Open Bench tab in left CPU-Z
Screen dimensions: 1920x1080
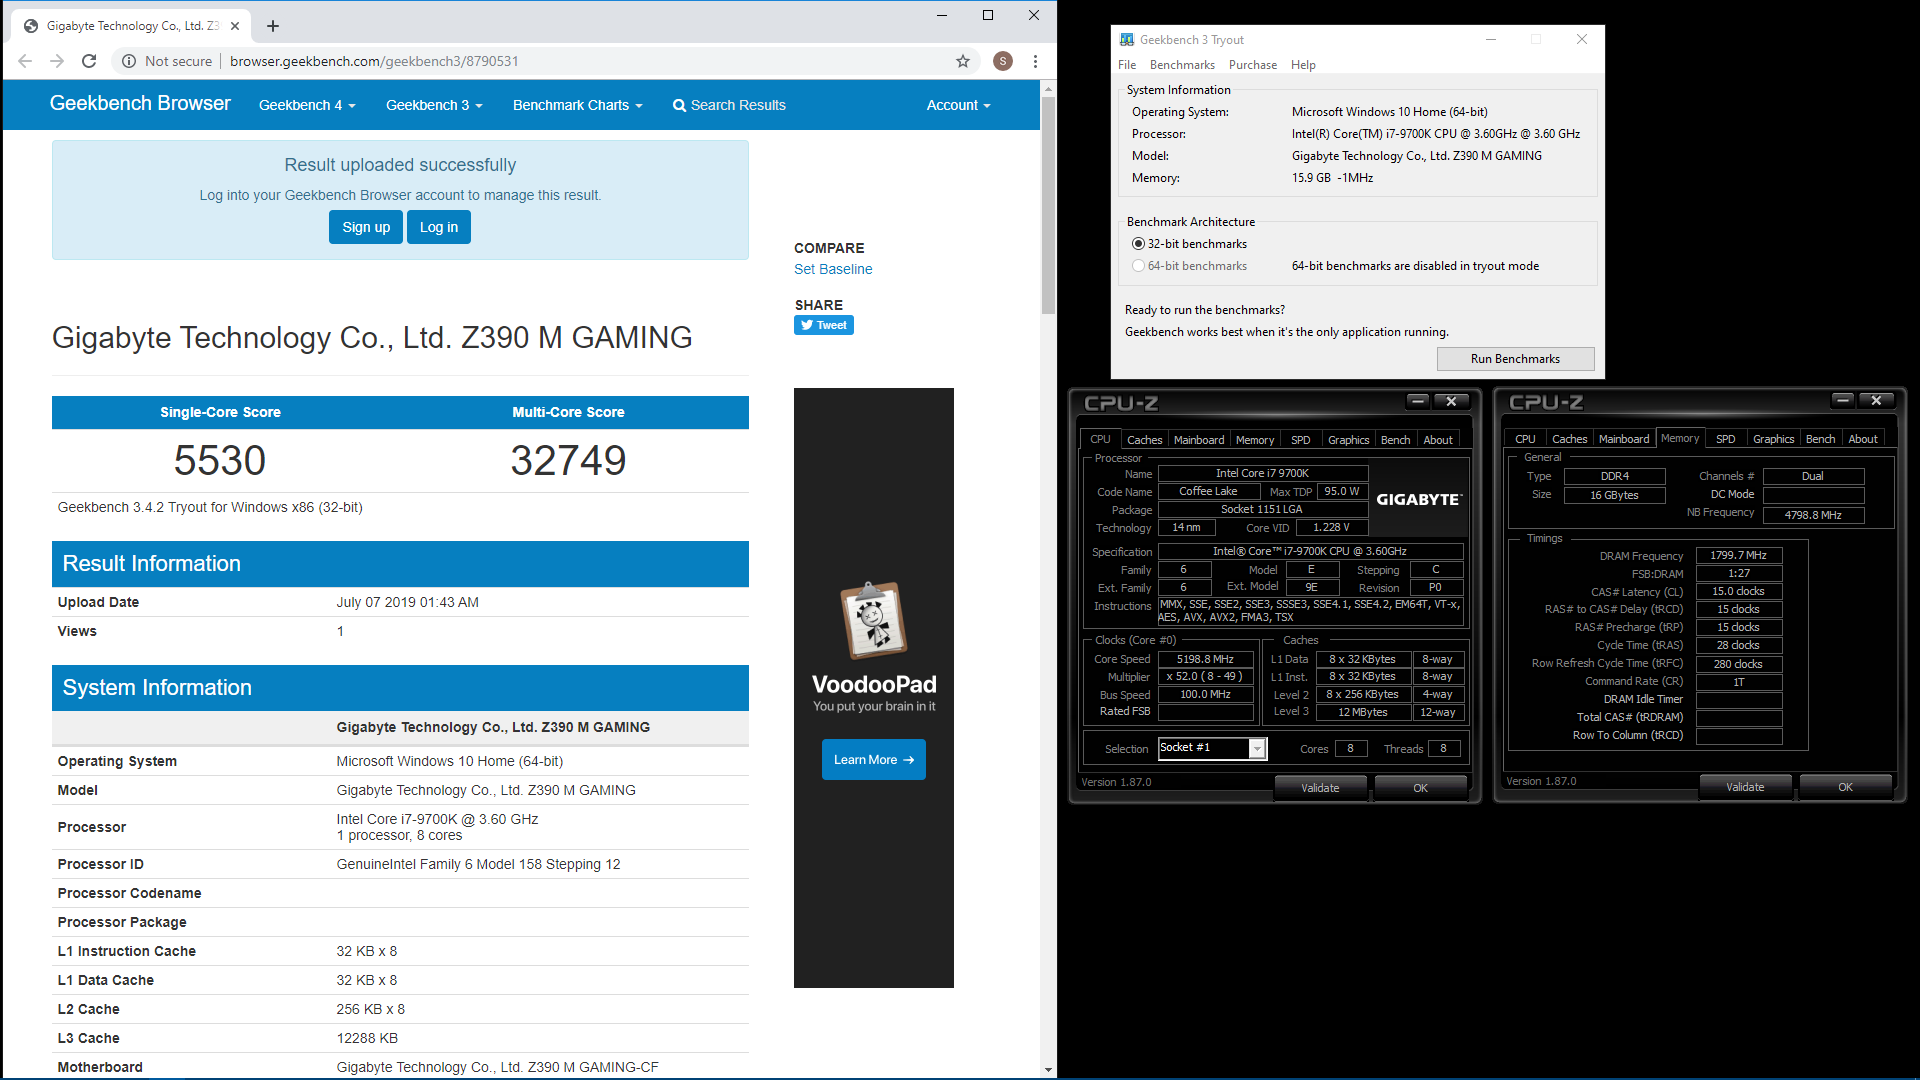tap(1395, 440)
